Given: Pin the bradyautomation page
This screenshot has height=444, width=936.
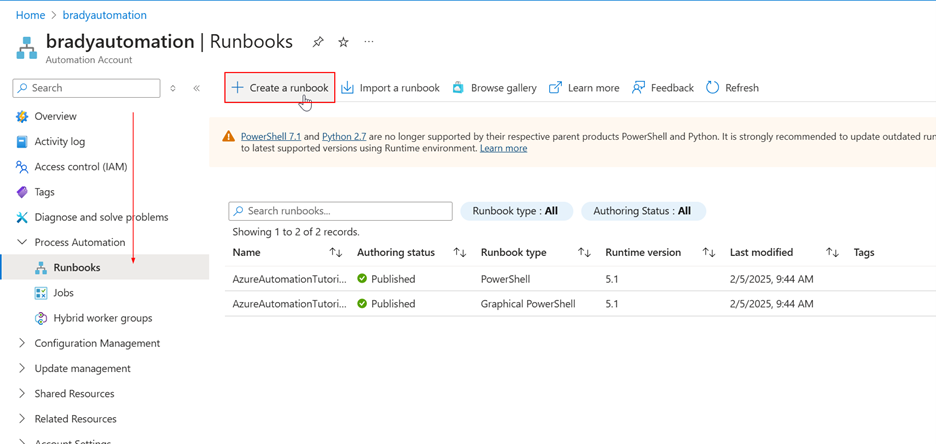Looking at the screenshot, I should (x=318, y=42).
